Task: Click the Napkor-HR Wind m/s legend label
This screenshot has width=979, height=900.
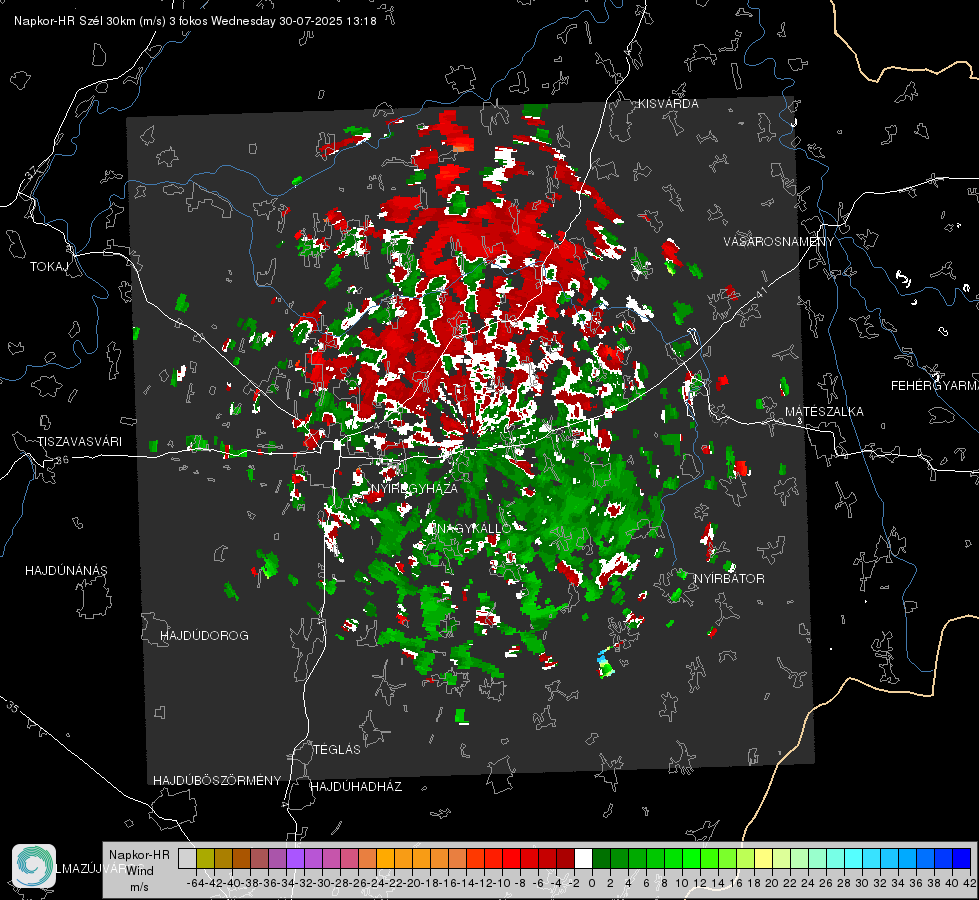Action: click(x=139, y=870)
